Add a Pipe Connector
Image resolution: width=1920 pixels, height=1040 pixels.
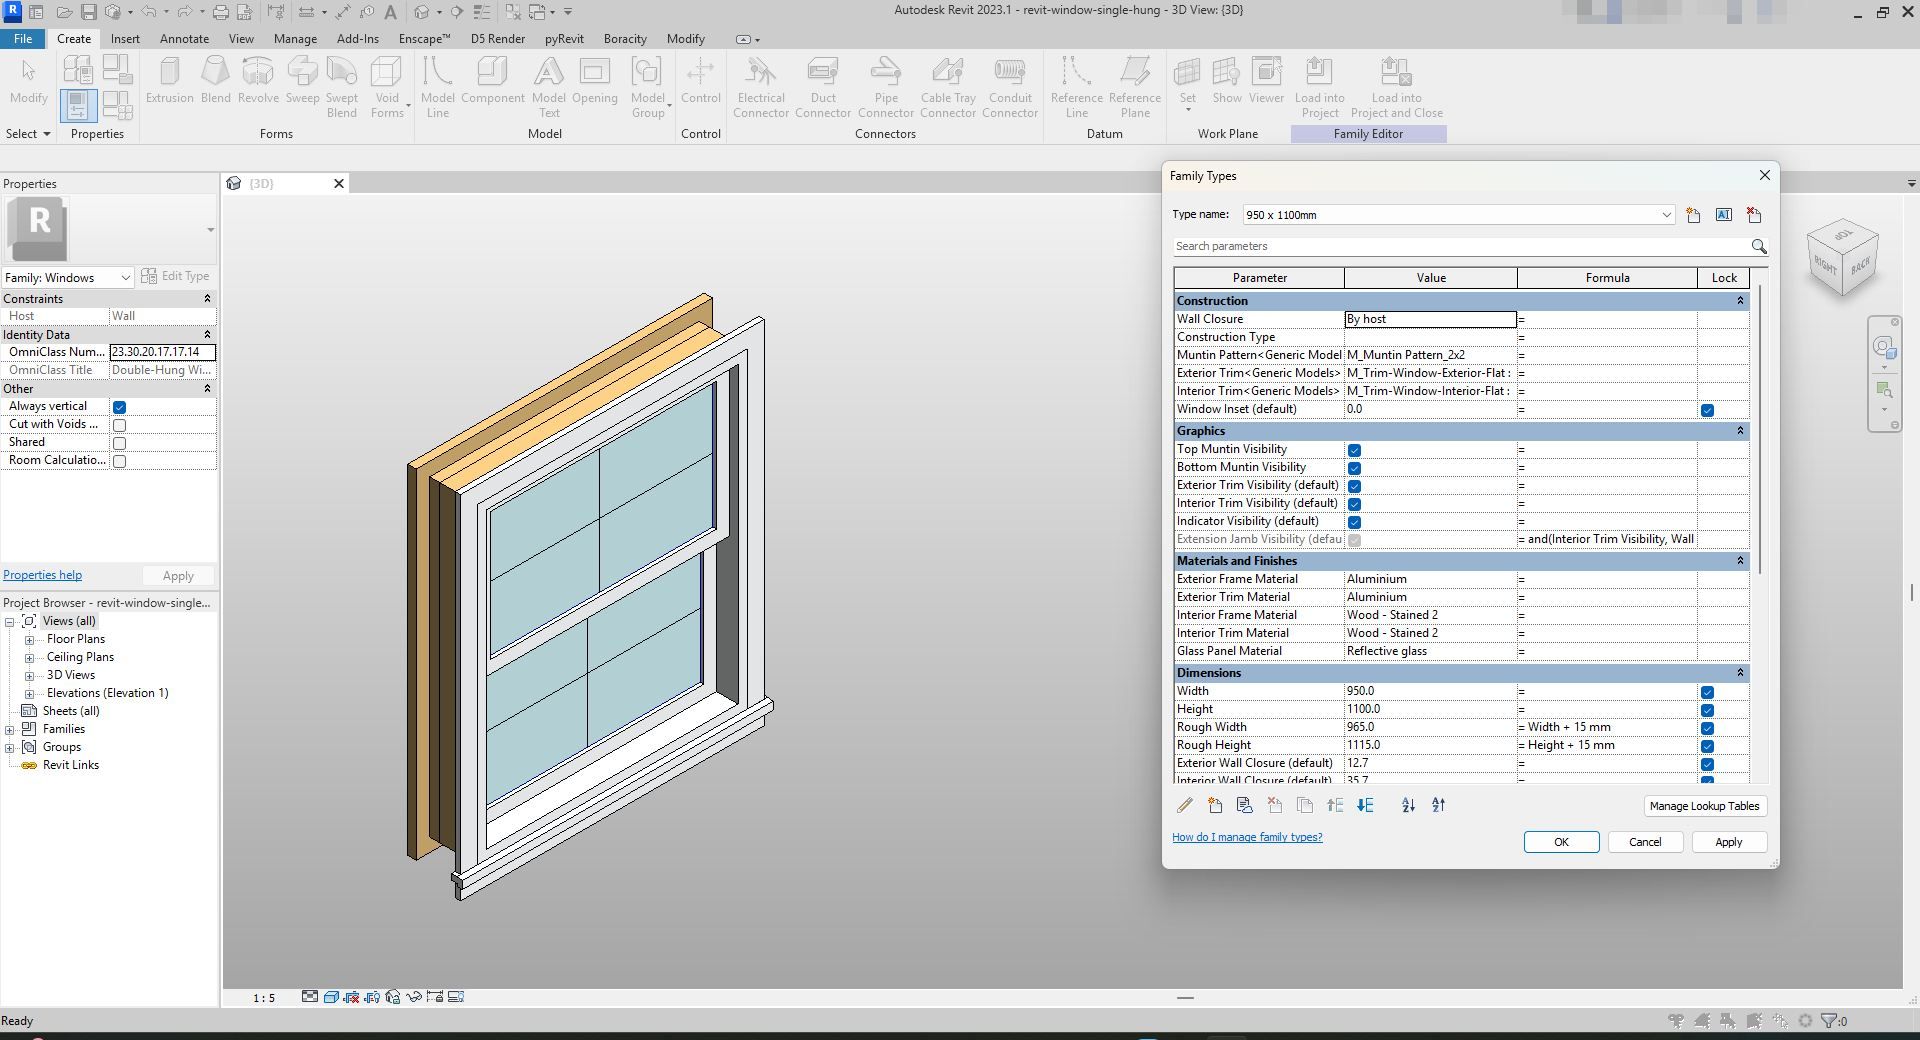(x=886, y=88)
